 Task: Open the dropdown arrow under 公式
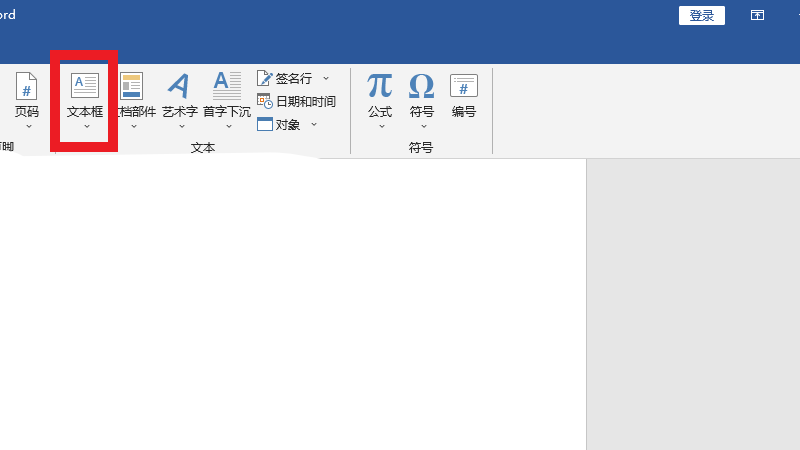(380, 127)
